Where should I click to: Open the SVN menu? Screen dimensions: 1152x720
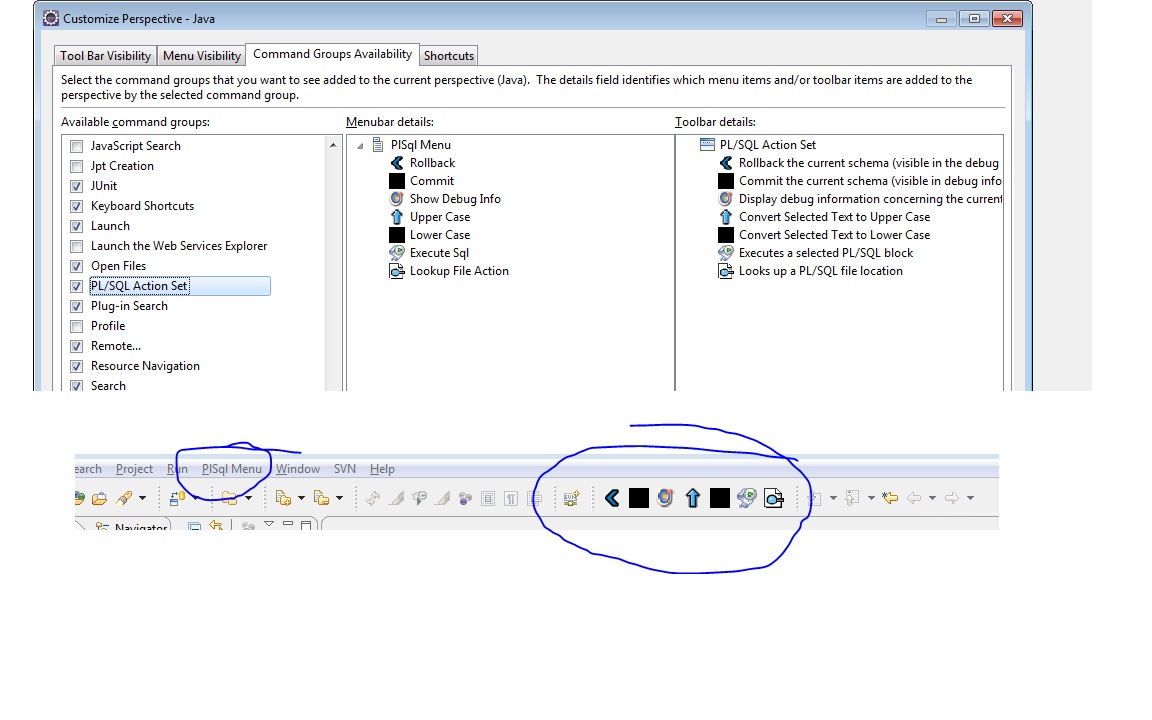click(x=345, y=469)
